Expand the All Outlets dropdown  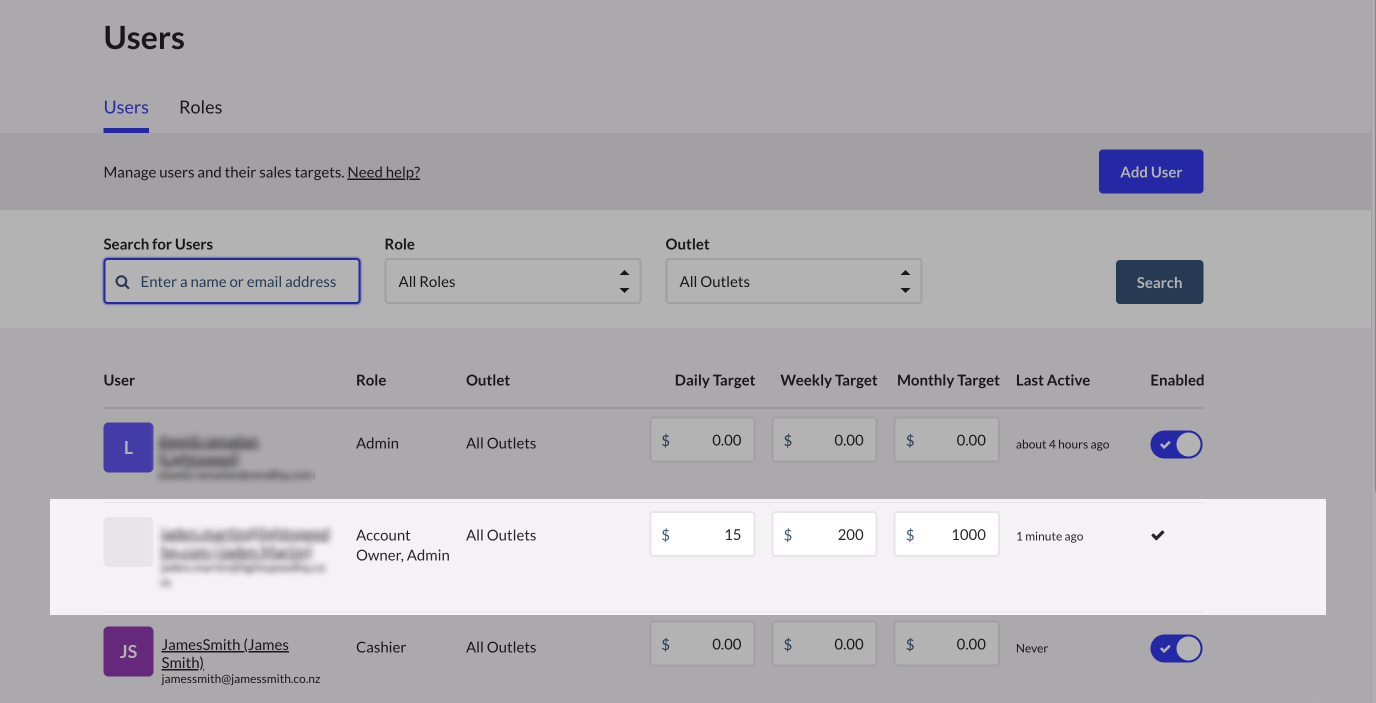793,282
